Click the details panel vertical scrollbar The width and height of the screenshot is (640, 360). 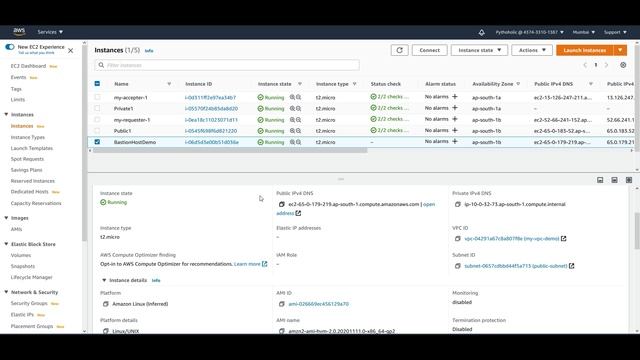point(637,231)
